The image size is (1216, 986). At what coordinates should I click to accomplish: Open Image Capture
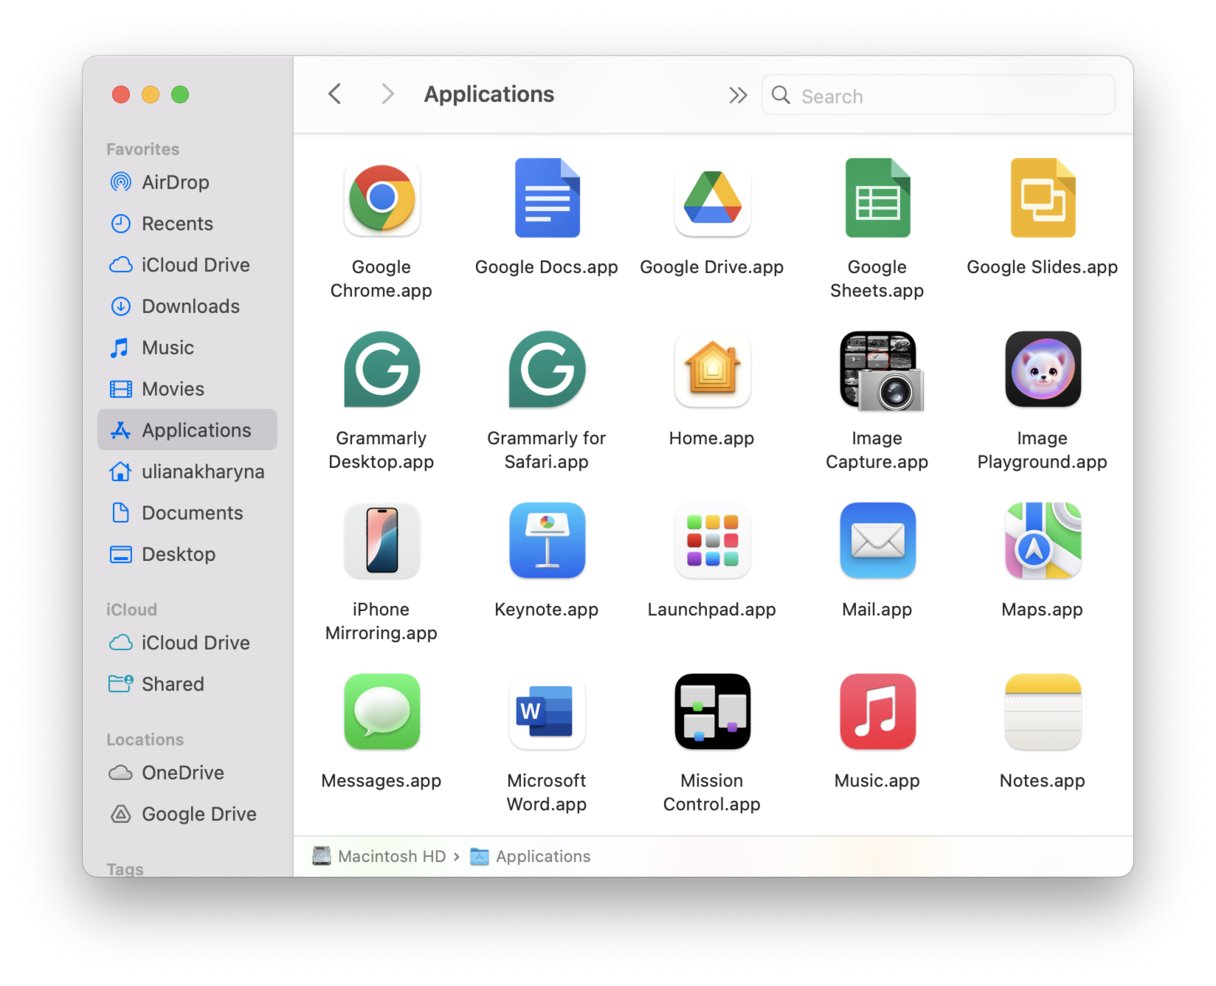pyautogui.click(x=877, y=369)
